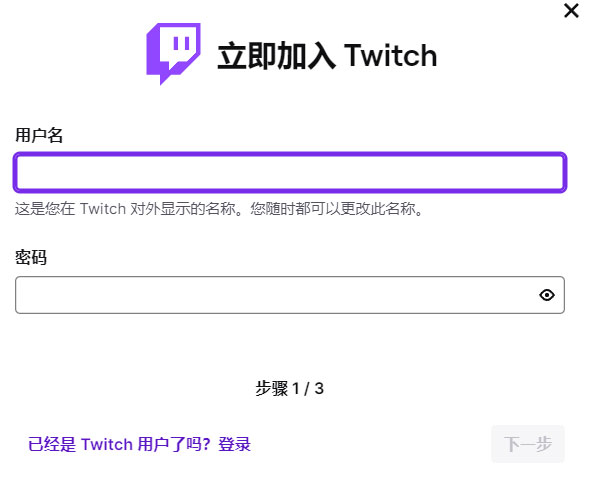Focus the 用户名 username input field

tap(290, 172)
